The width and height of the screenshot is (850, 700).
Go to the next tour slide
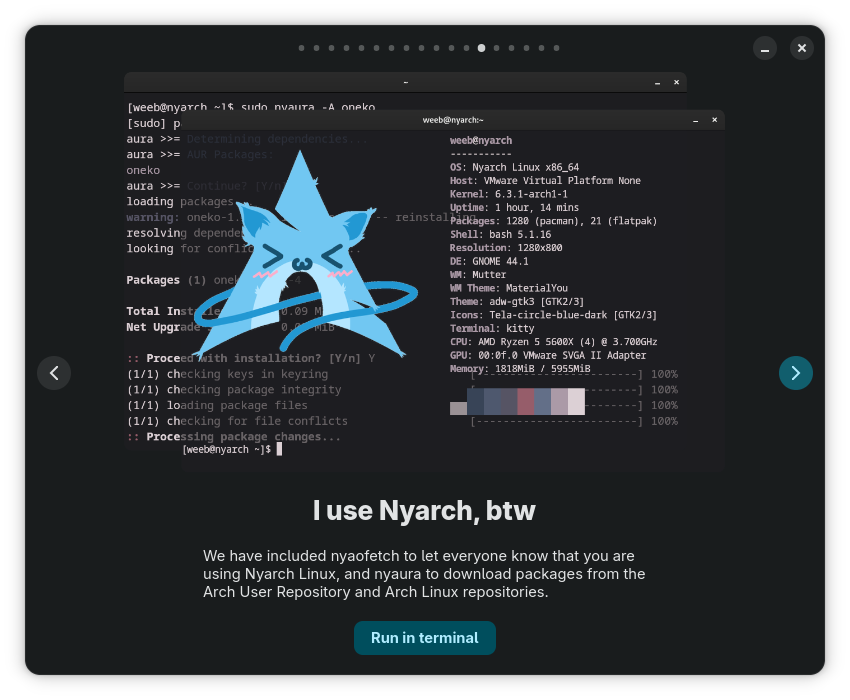click(x=795, y=373)
